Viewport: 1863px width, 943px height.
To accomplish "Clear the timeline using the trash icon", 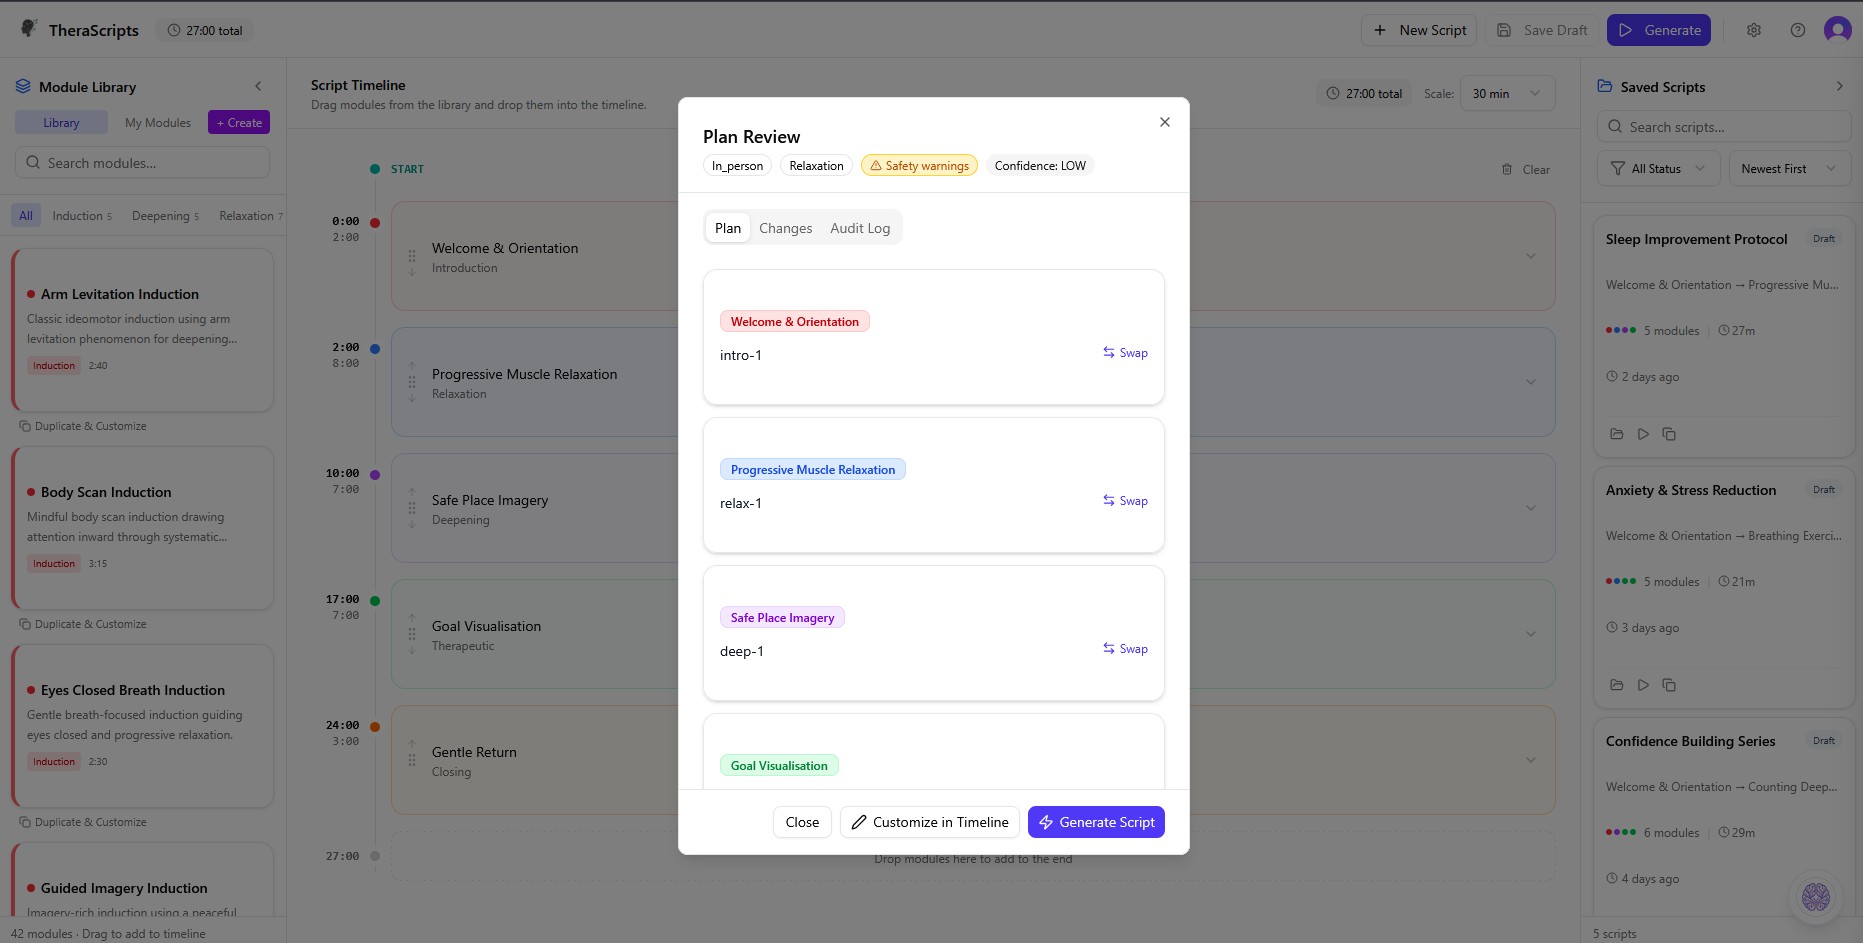I will click(1508, 169).
